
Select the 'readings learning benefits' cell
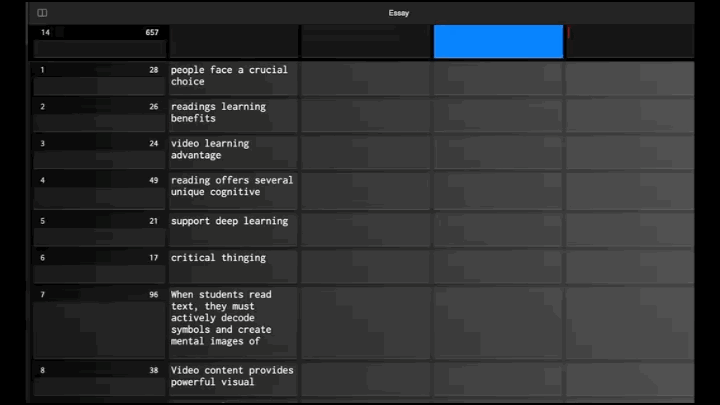(232, 113)
